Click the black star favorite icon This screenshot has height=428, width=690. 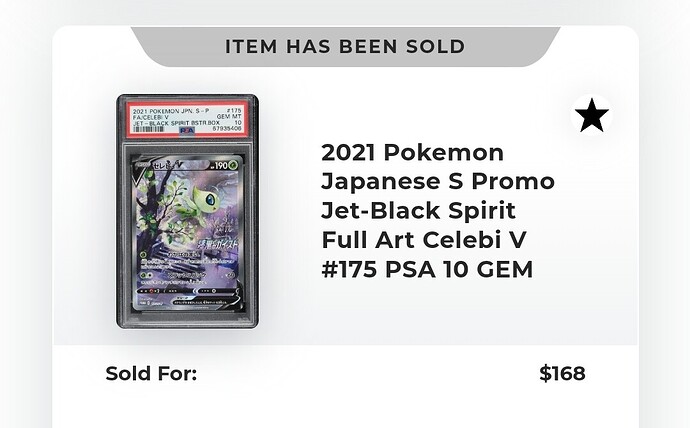(x=591, y=115)
